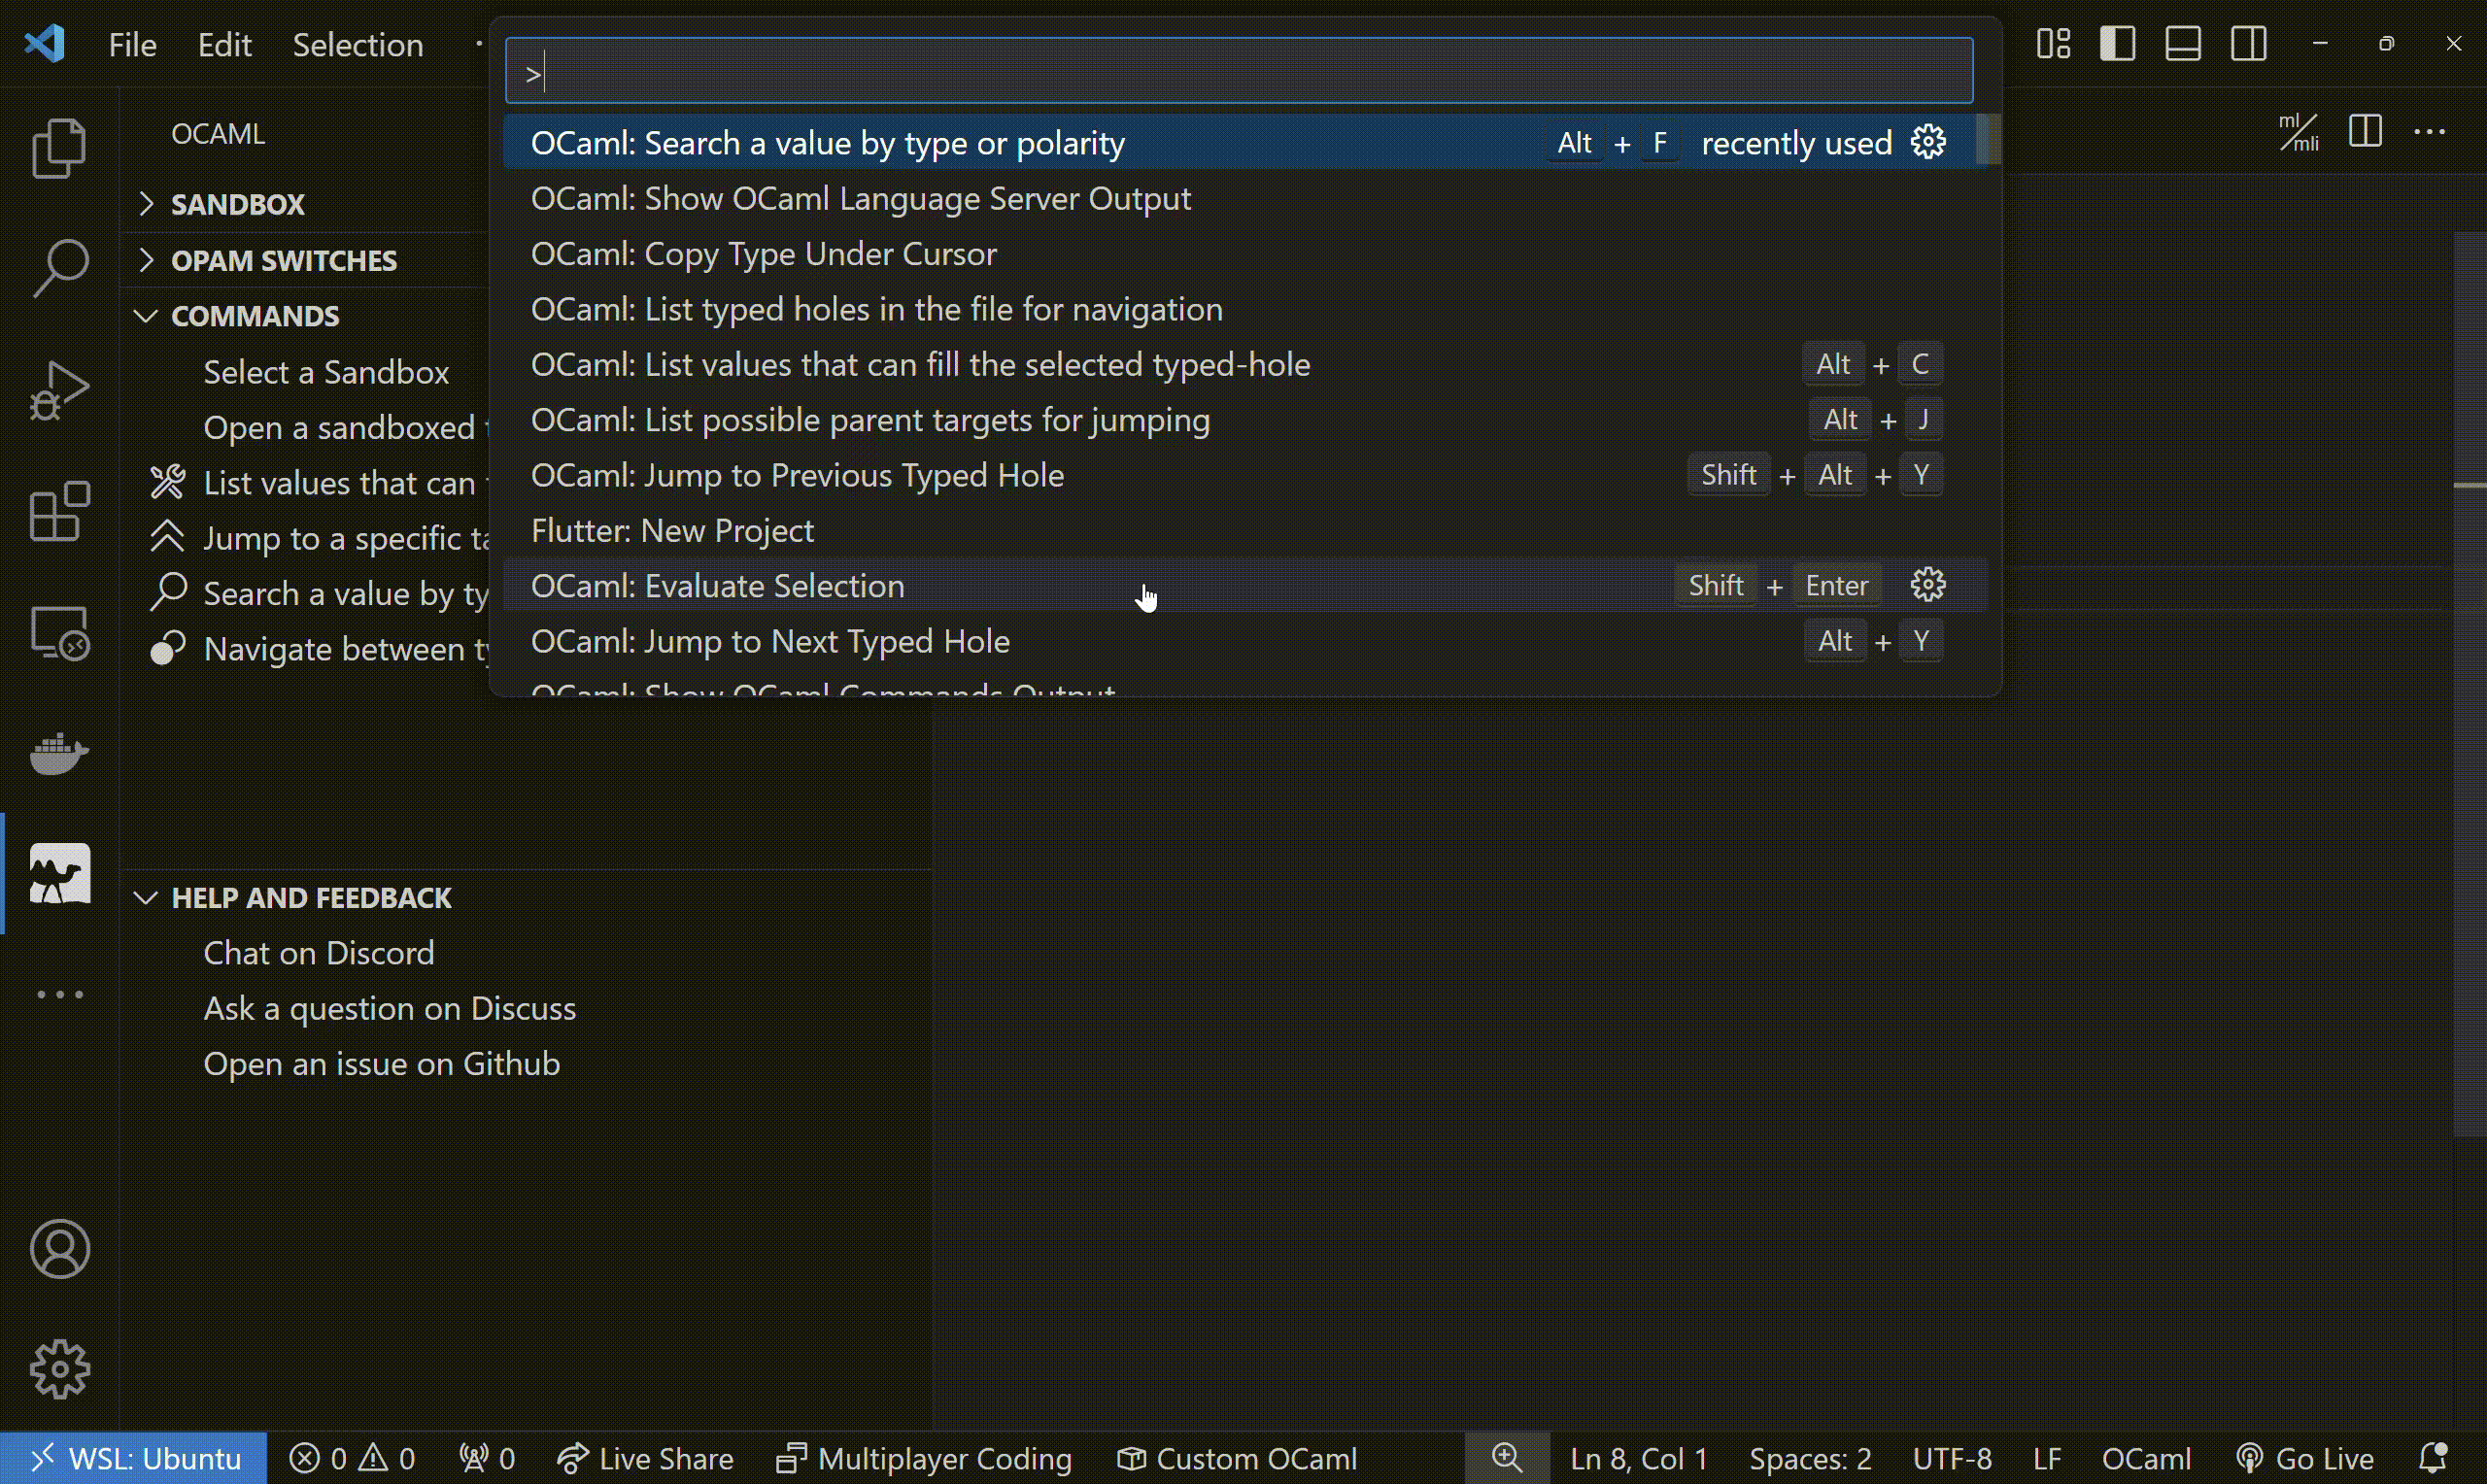The height and width of the screenshot is (1484, 2487).
Task: Toggle the Evaluate Selection gear icon
Action: (x=1928, y=585)
